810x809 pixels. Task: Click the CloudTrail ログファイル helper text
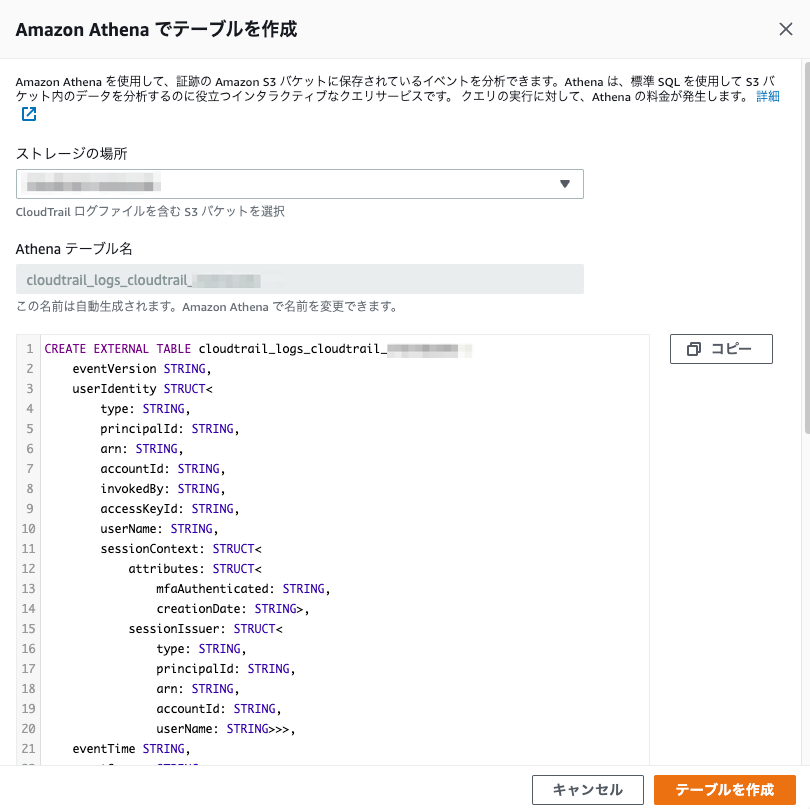(x=150, y=211)
